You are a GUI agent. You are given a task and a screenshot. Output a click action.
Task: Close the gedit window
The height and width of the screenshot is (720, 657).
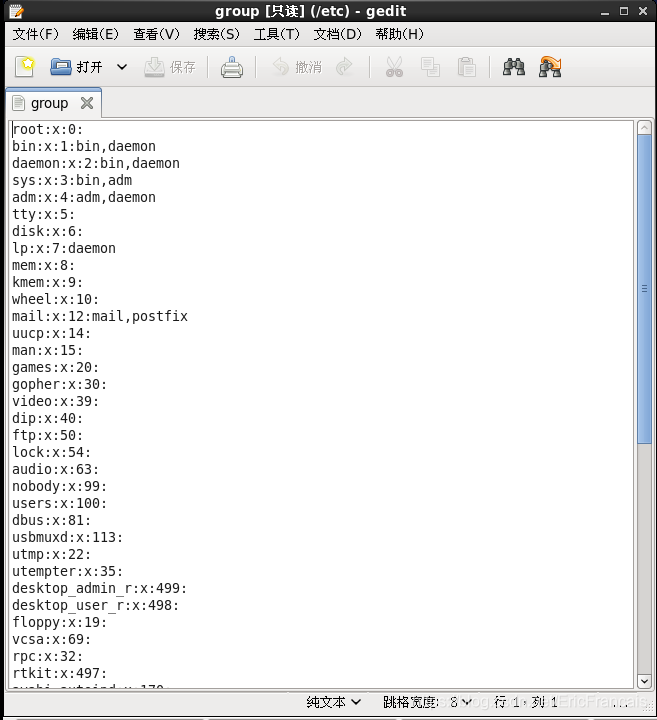click(643, 11)
